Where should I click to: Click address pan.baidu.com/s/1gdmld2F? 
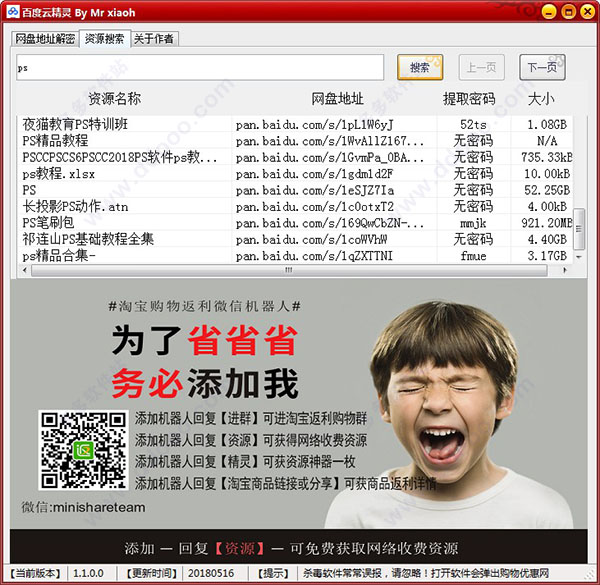(315, 174)
